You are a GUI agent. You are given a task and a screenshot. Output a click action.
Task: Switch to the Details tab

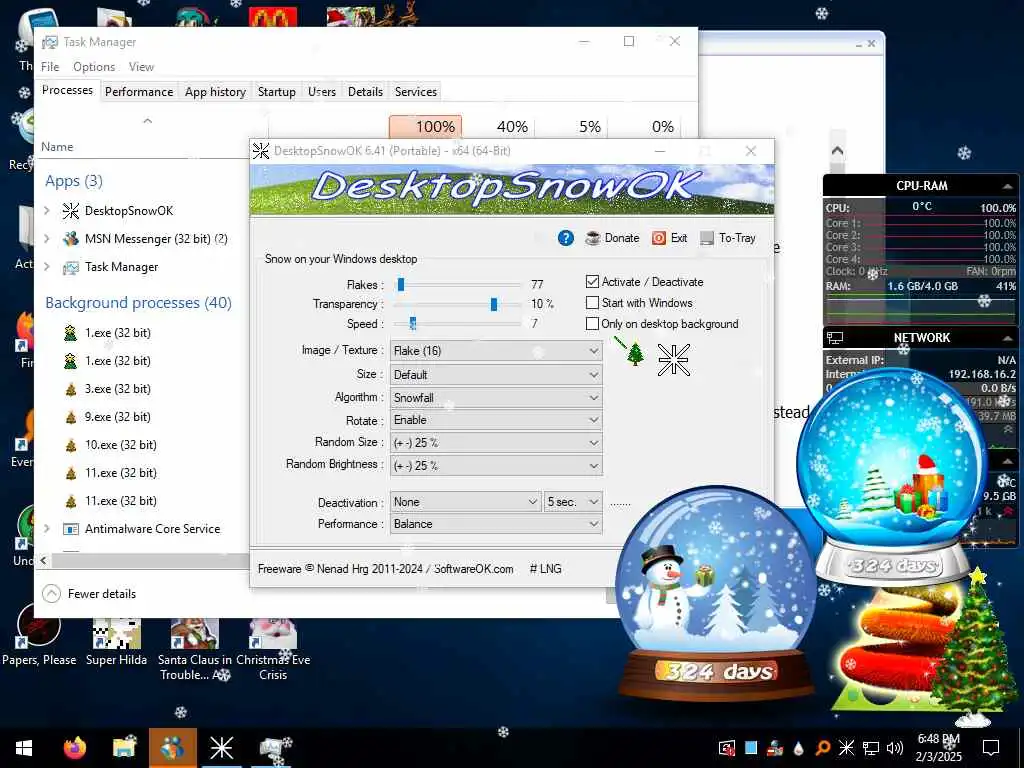(x=365, y=91)
